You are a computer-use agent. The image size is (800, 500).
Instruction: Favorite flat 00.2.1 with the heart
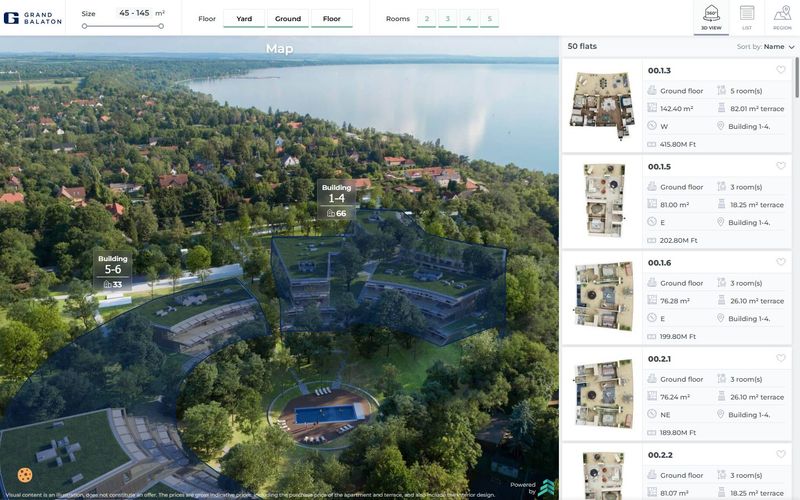pyautogui.click(x=780, y=358)
